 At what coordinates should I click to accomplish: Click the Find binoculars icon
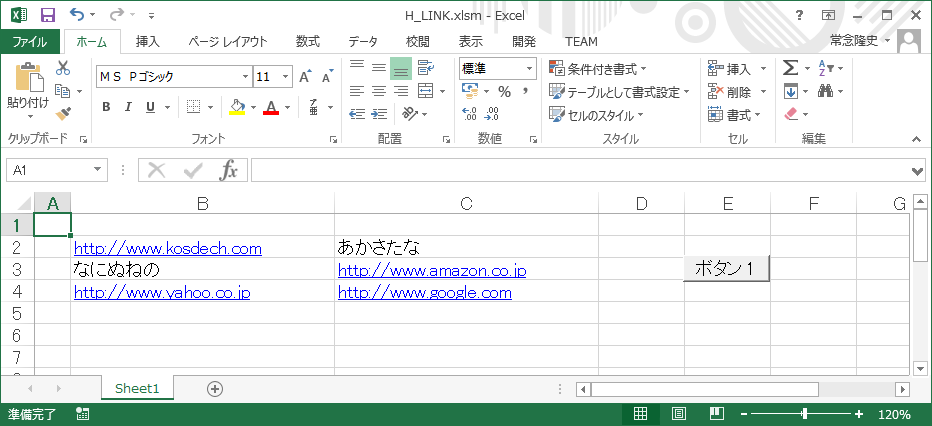click(x=826, y=91)
